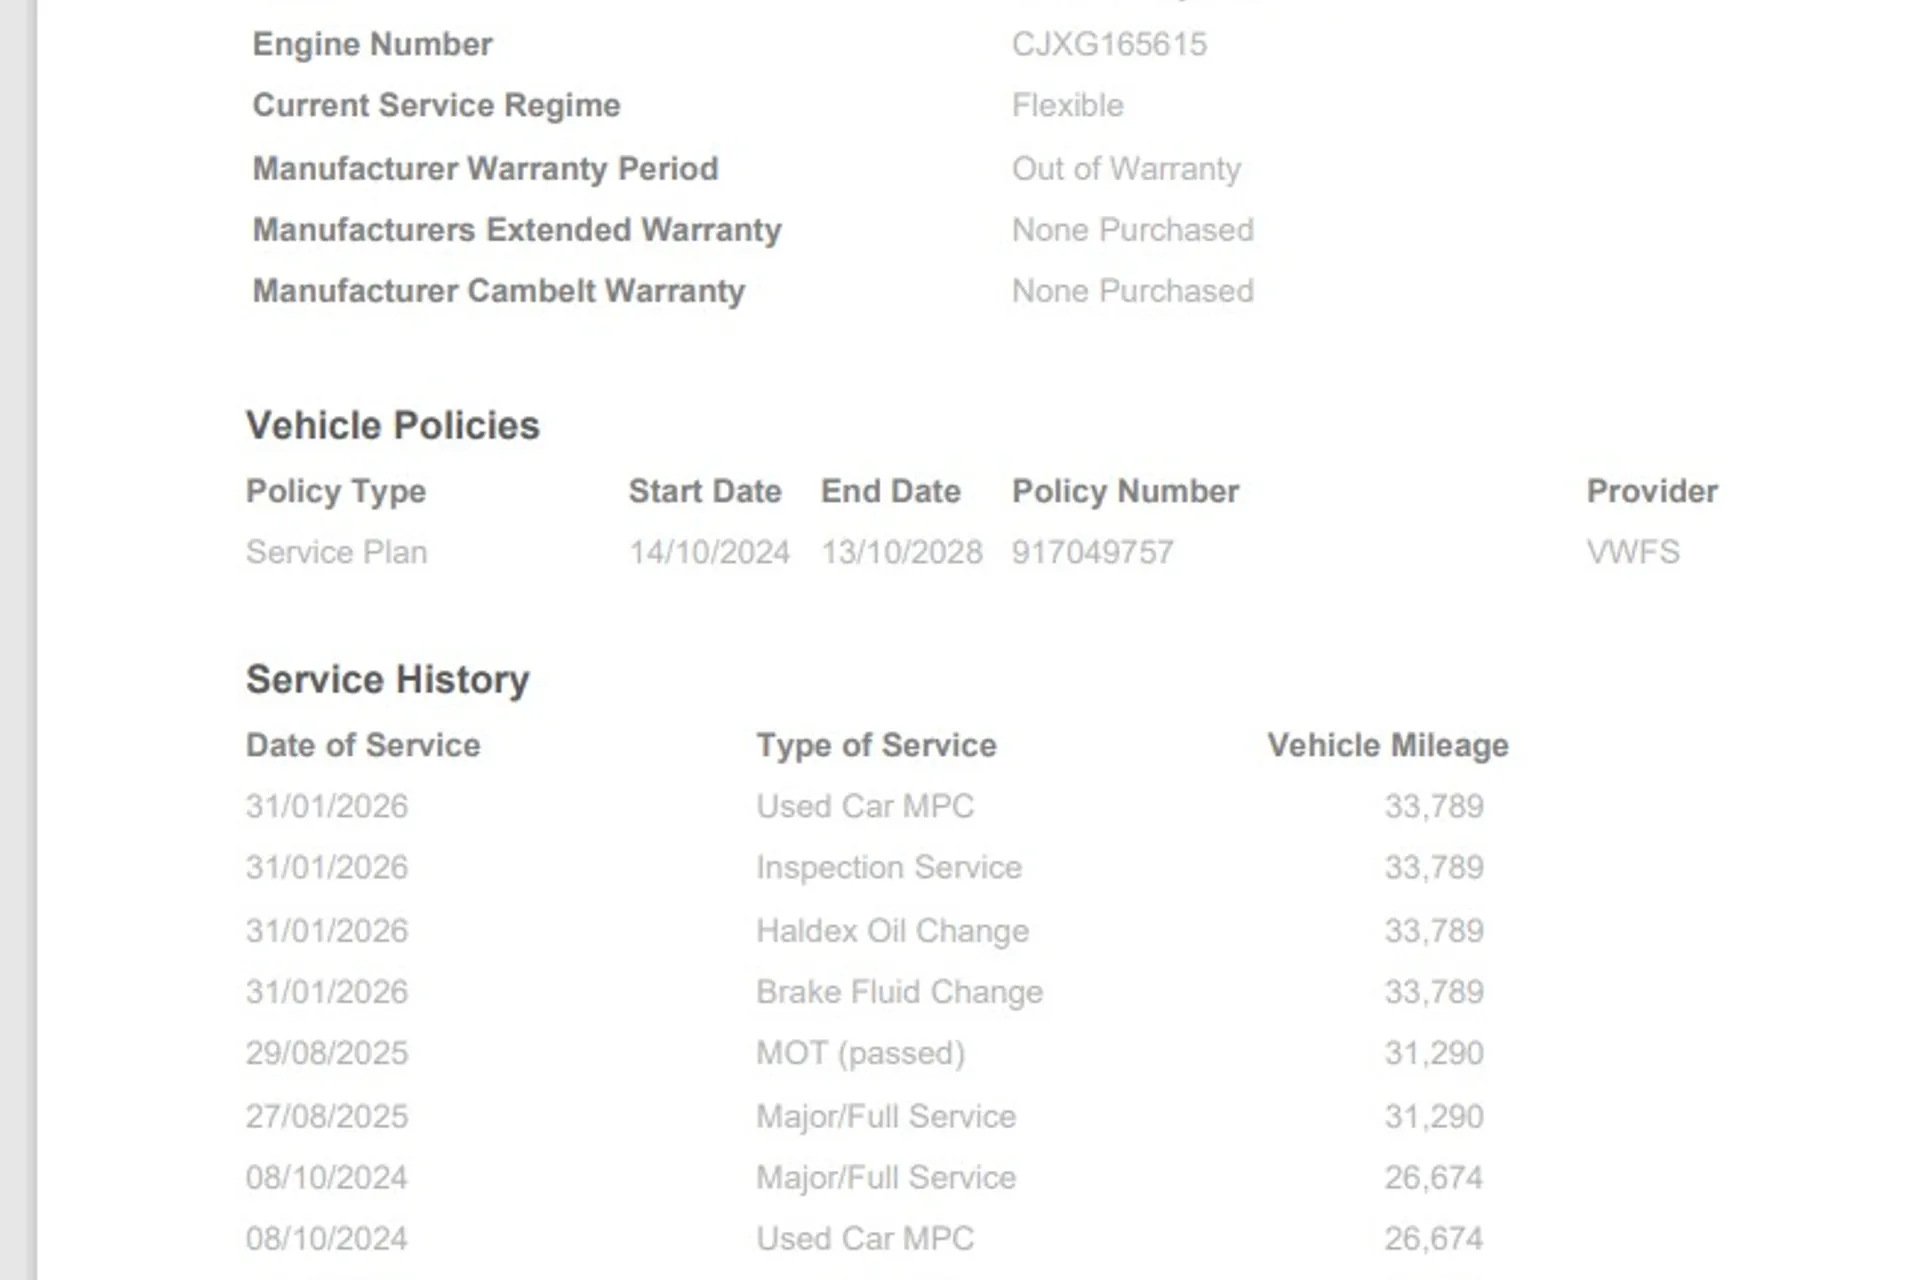
Task: Click policy end date 13/10/2028
Action: tap(901, 552)
